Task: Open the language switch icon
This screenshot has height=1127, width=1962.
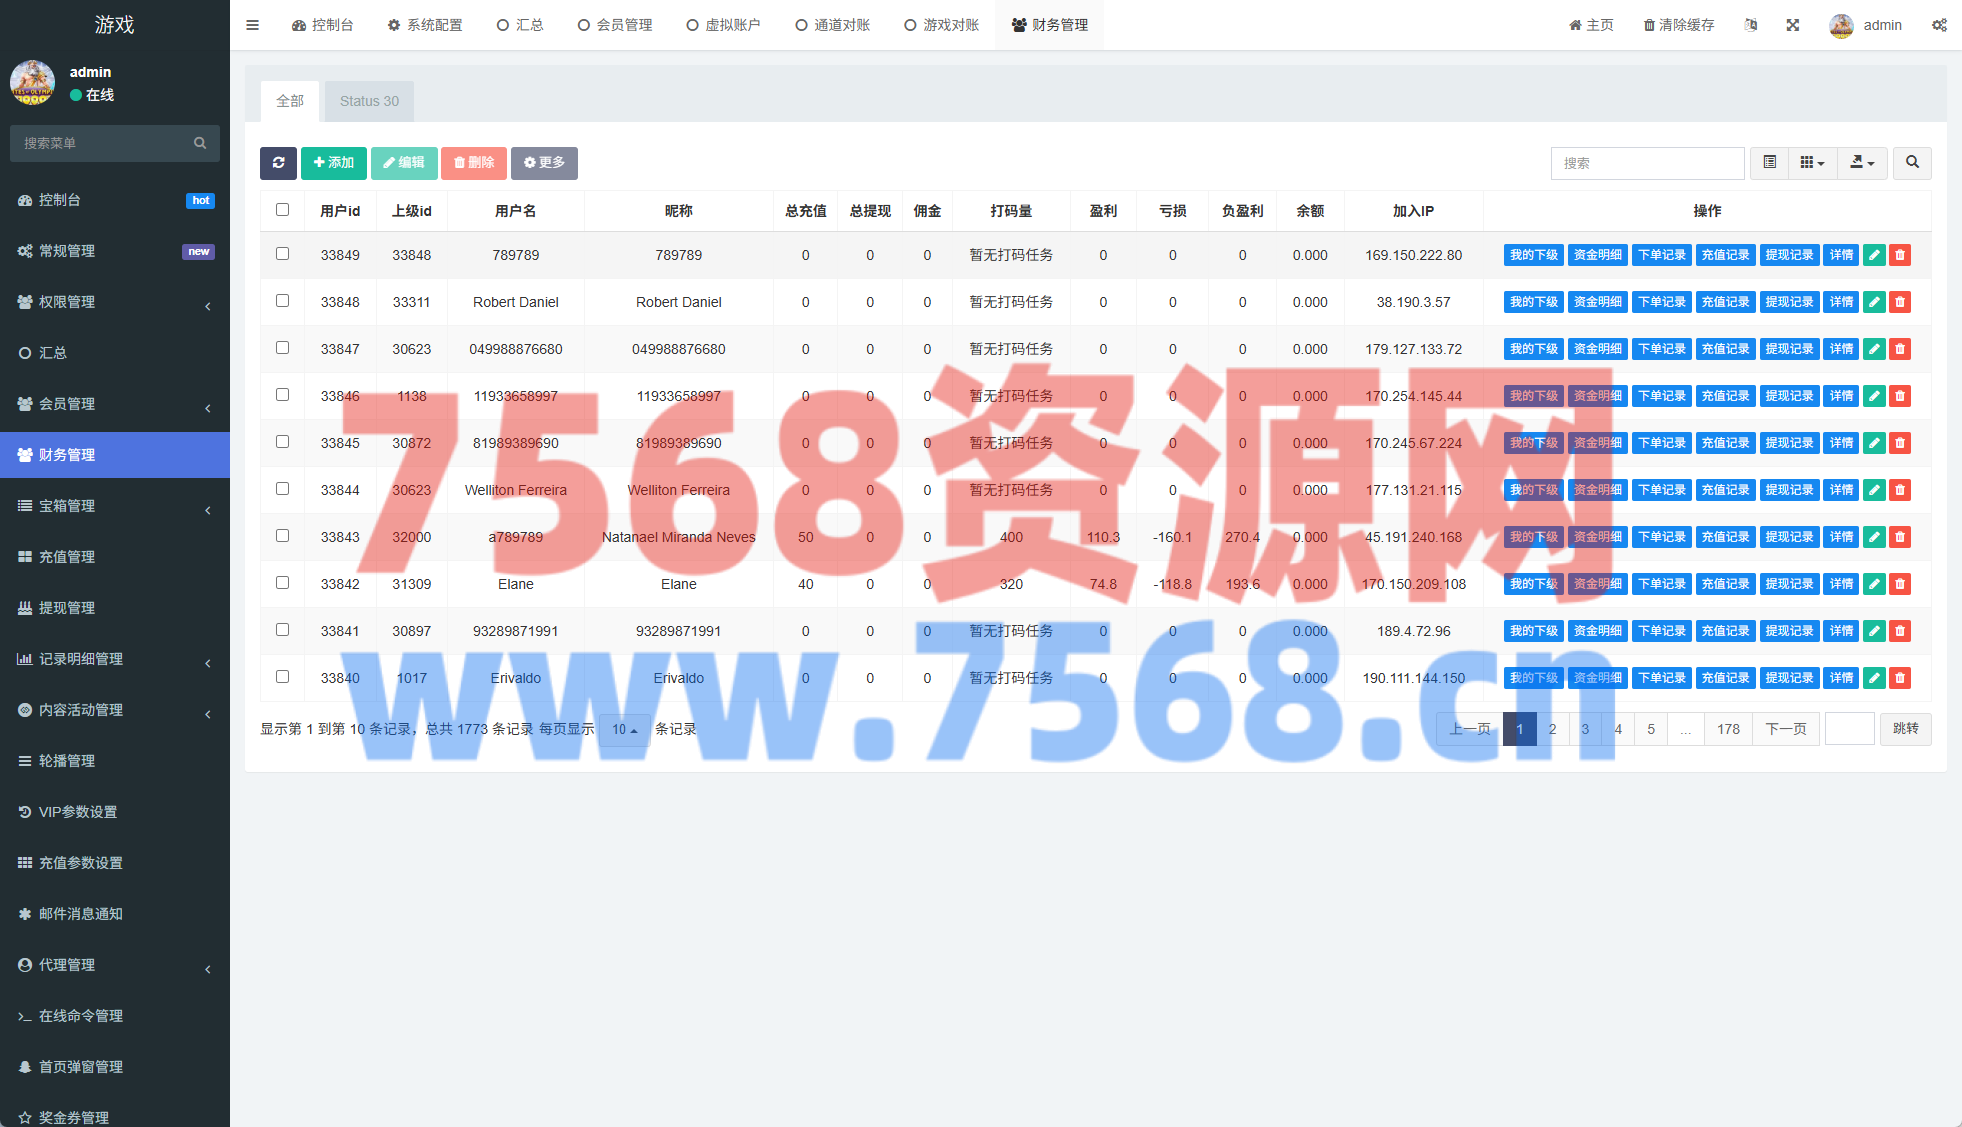Action: pos(1751,25)
